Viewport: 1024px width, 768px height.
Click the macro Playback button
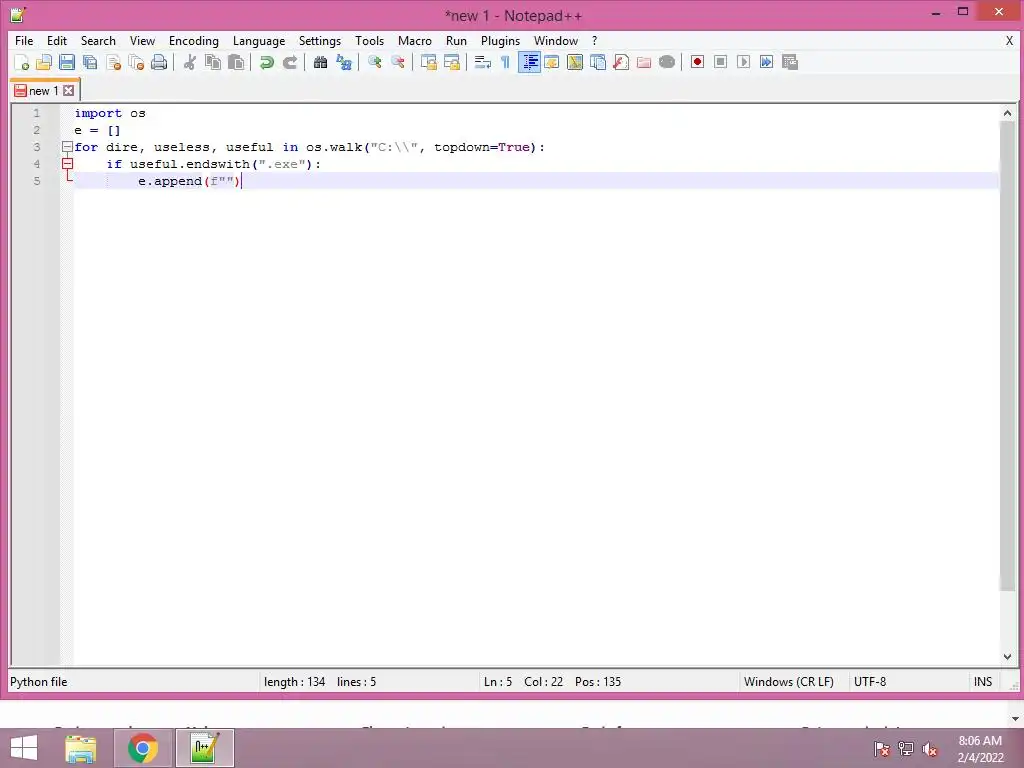point(743,62)
